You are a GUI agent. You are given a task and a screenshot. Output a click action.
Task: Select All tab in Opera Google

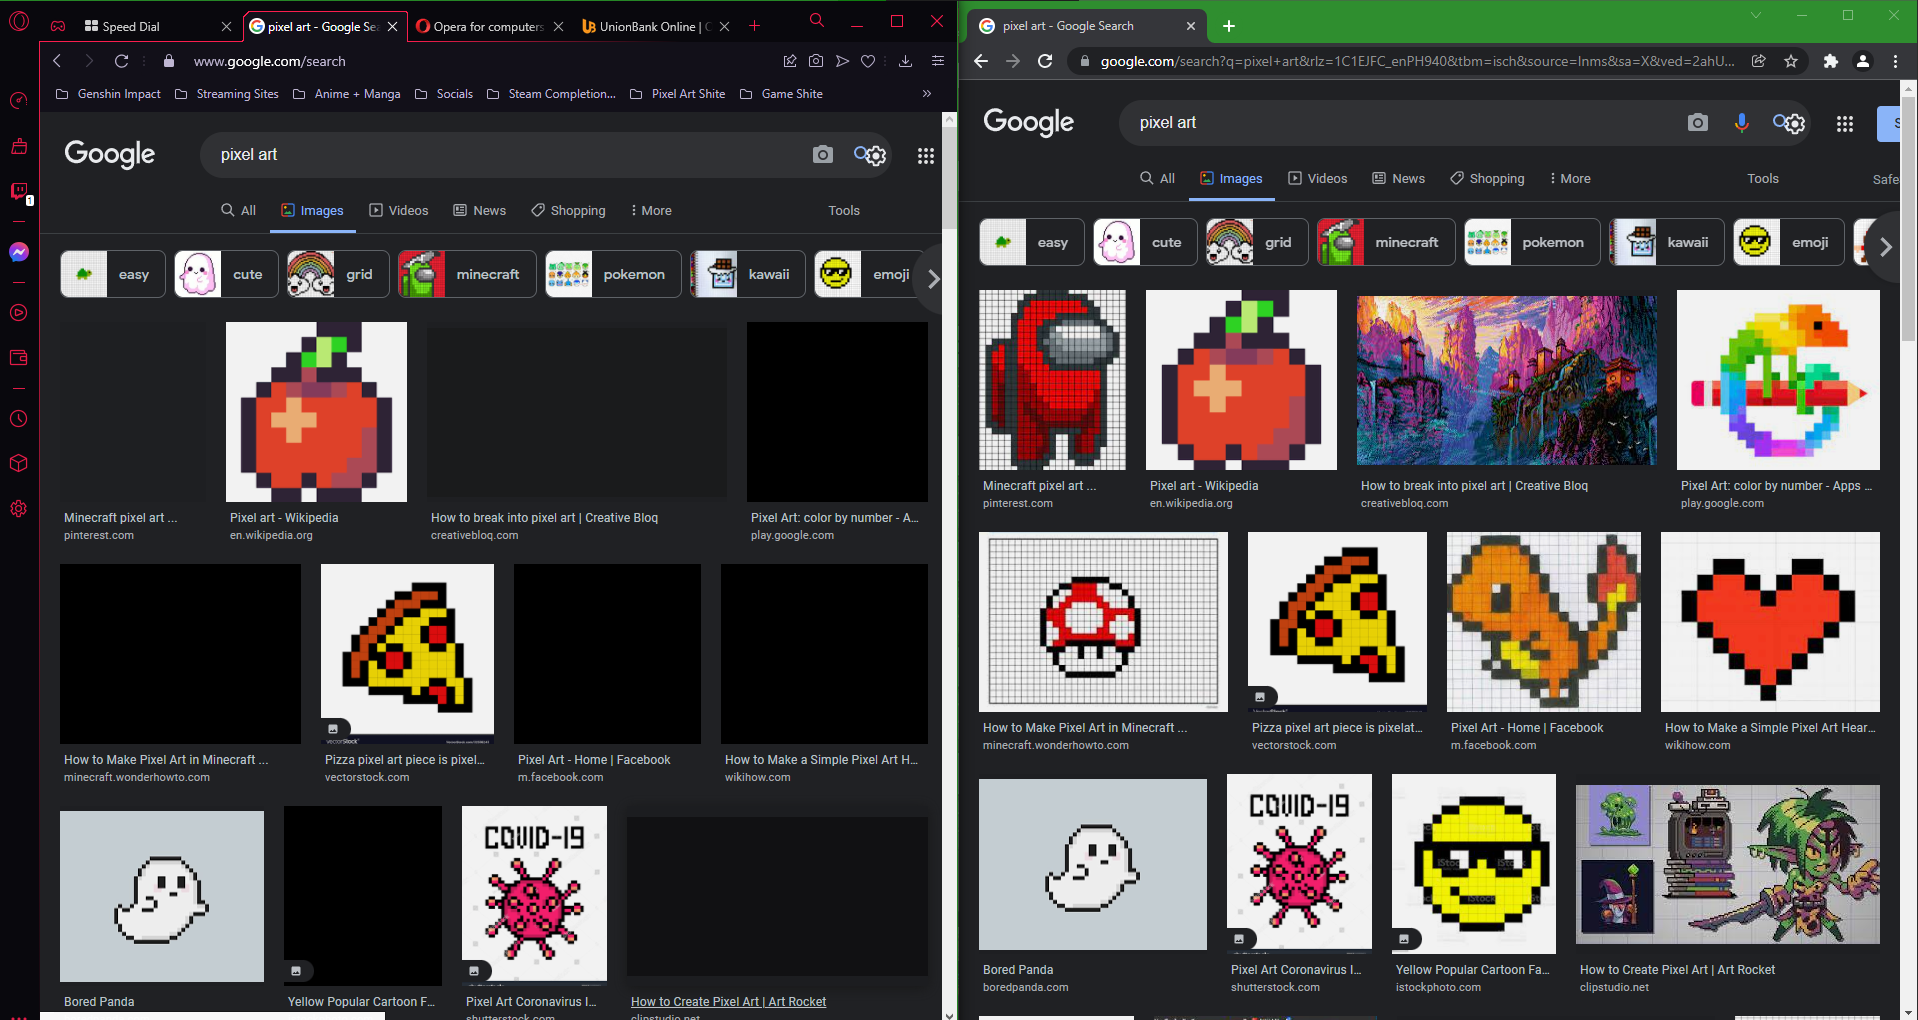coord(238,210)
